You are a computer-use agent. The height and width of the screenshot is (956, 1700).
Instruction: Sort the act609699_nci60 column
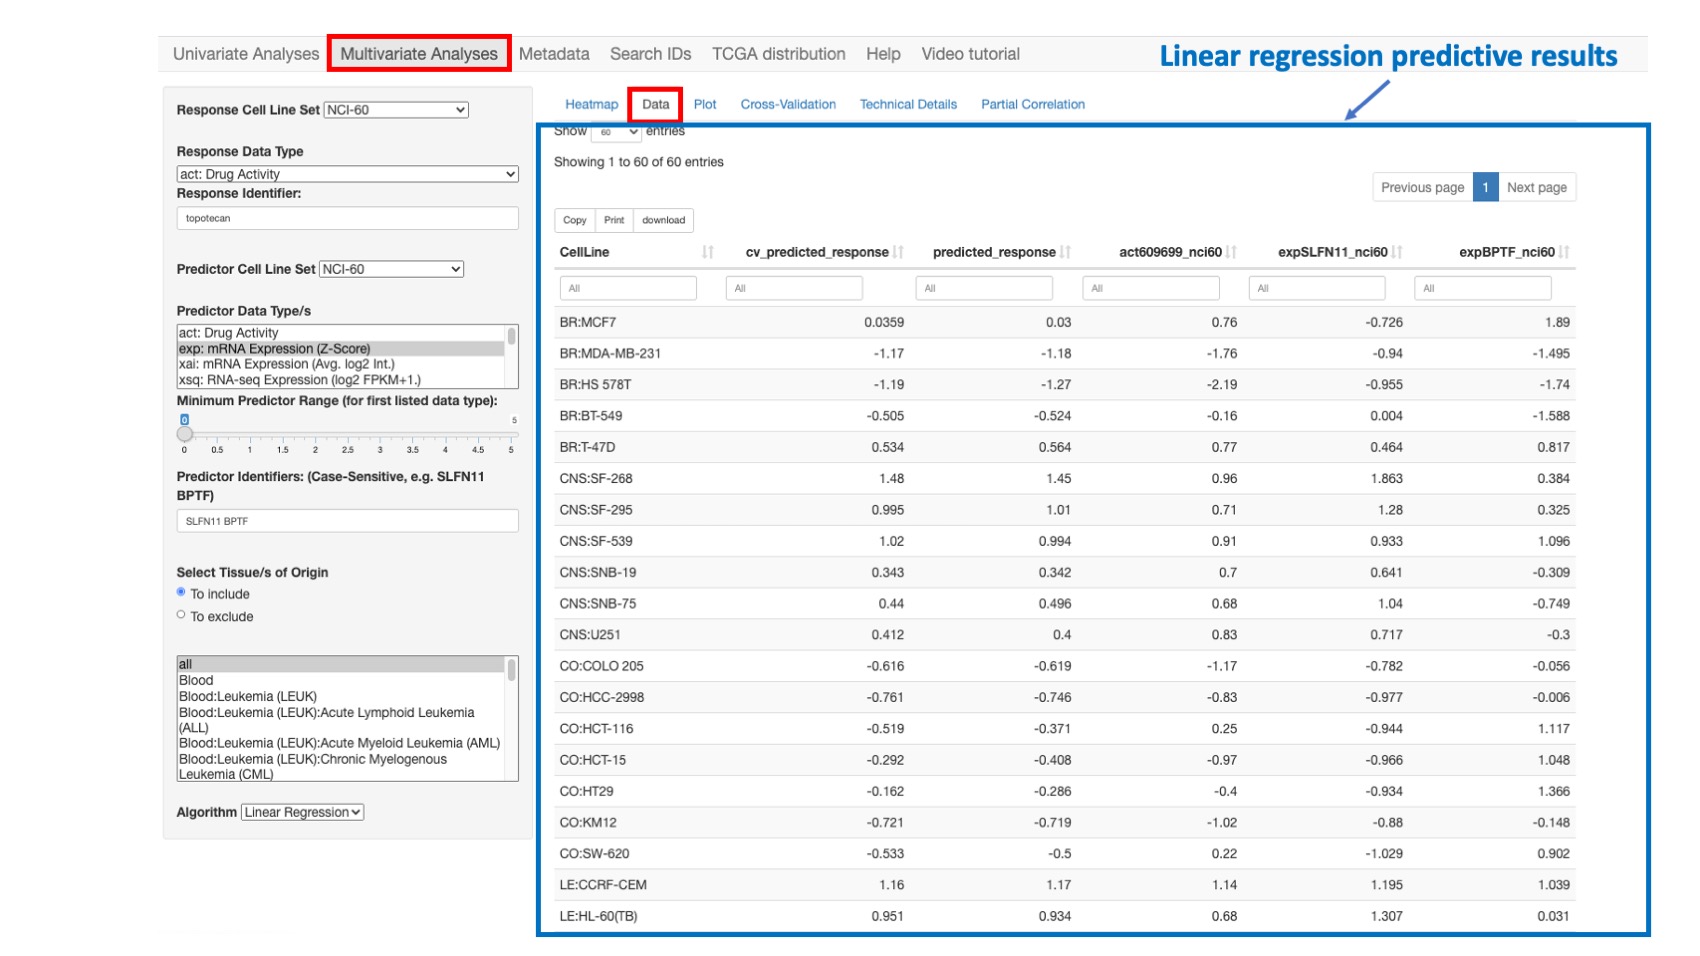[1233, 253]
